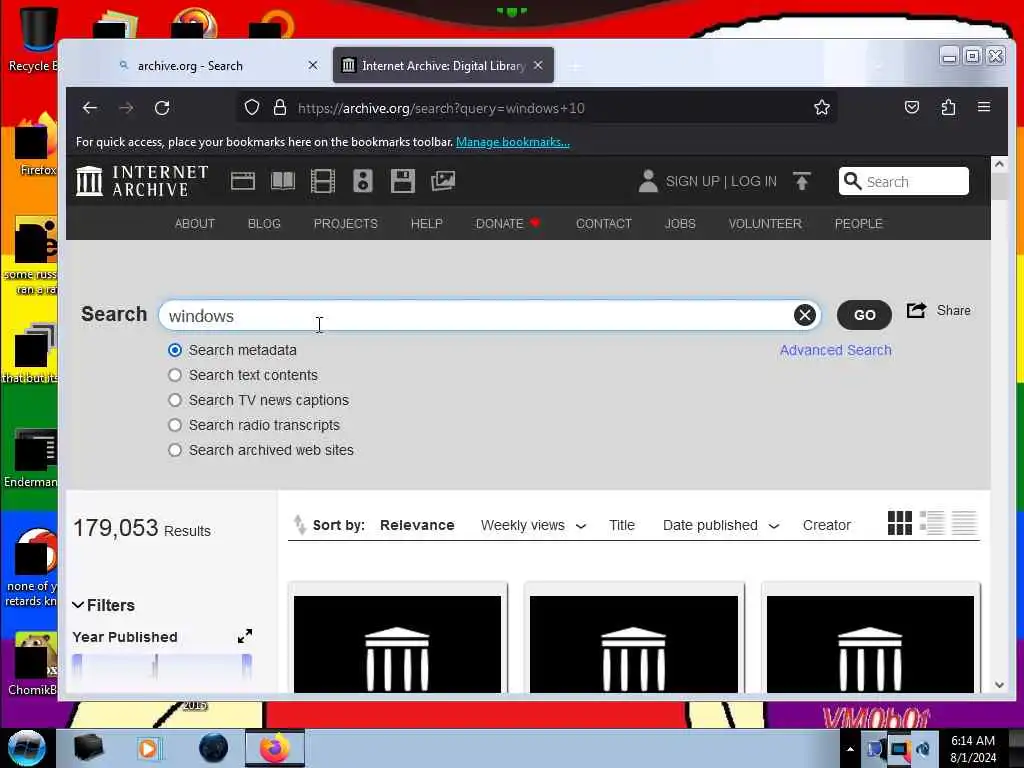Open the ABOUT menu item
1024x768 pixels.
click(195, 224)
